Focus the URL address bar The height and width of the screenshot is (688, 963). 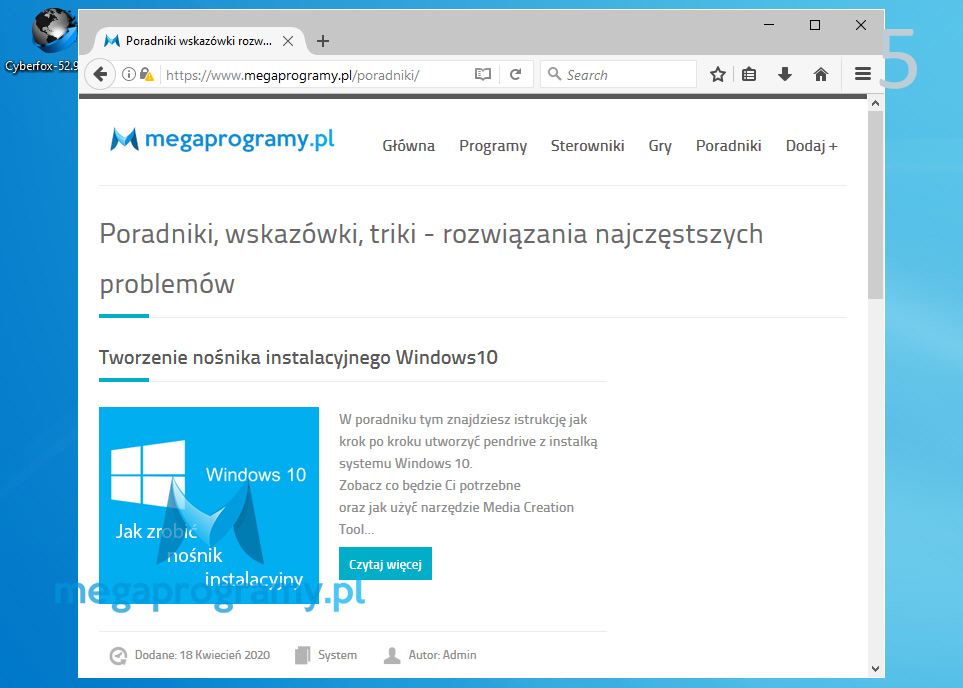point(316,75)
